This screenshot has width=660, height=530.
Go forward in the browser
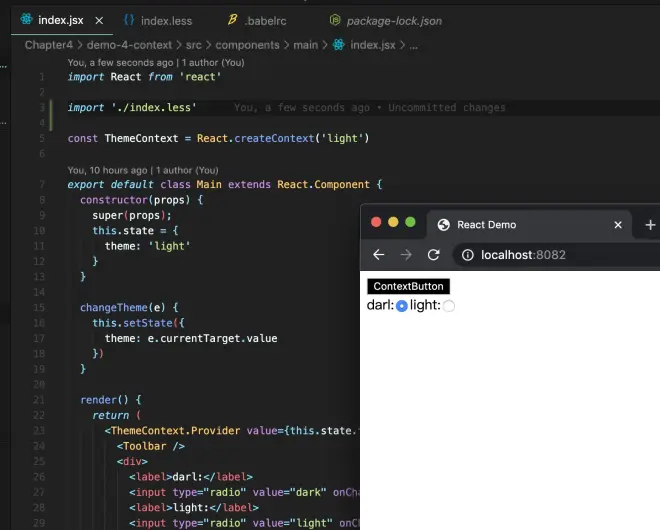(406, 255)
